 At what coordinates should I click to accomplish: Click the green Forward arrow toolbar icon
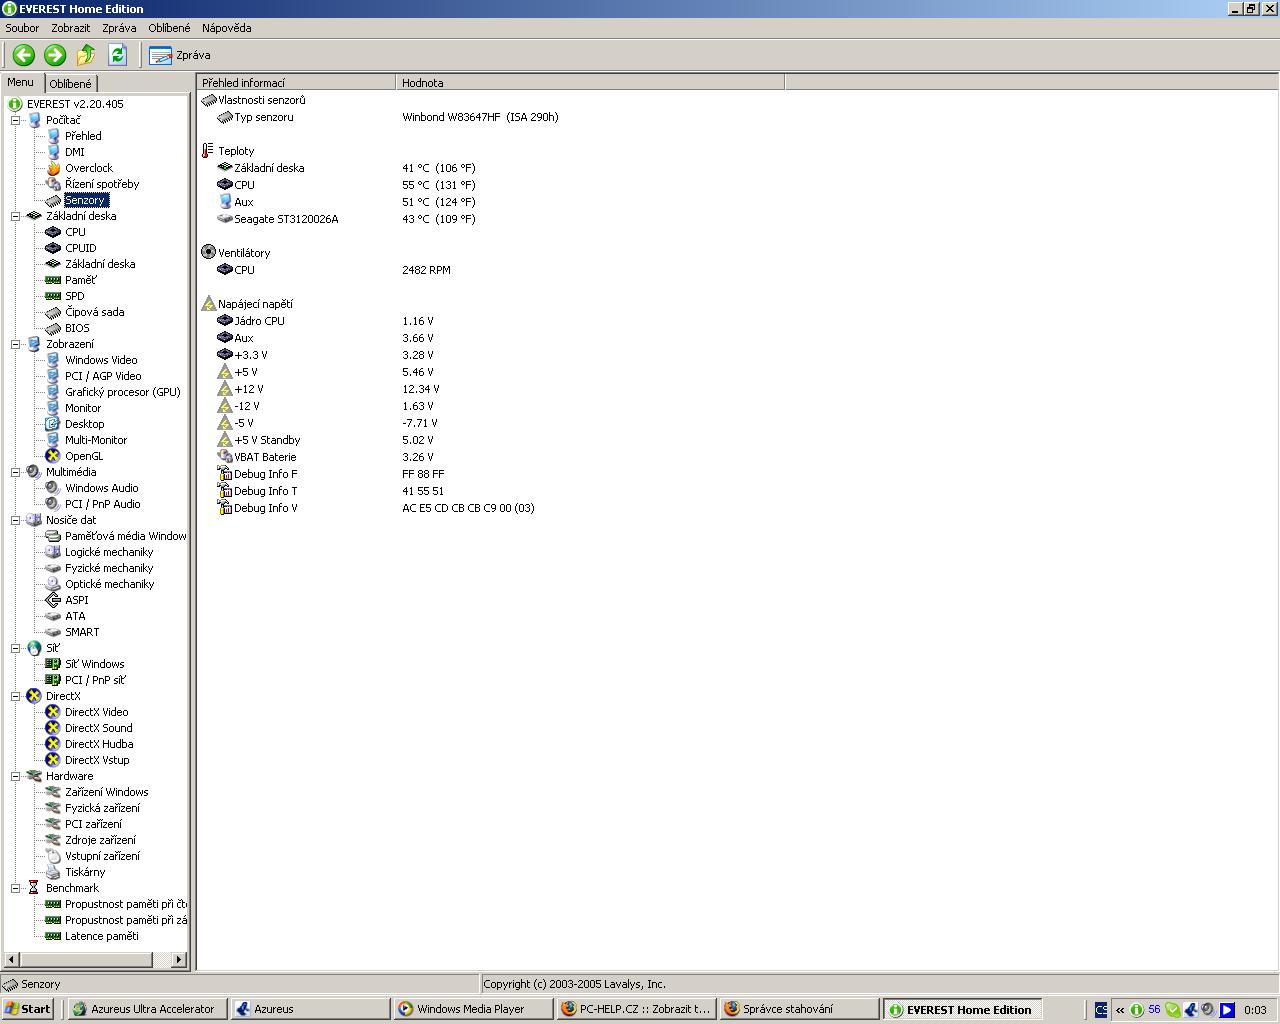(55, 55)
